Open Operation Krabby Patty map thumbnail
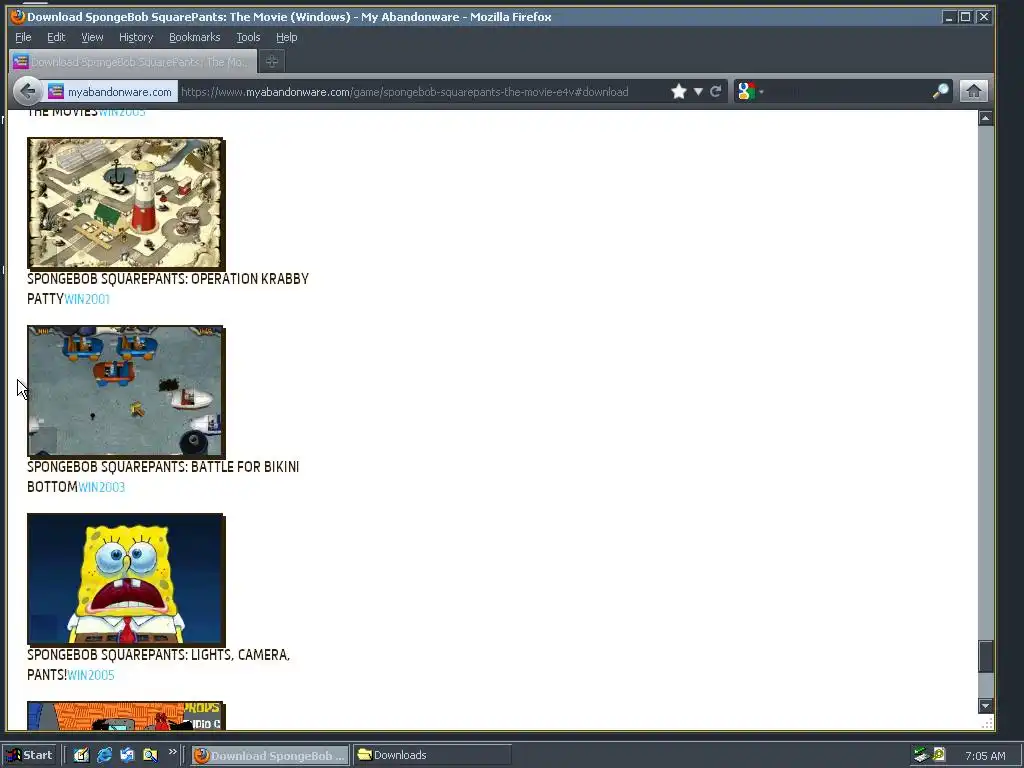 coord(126,204)
